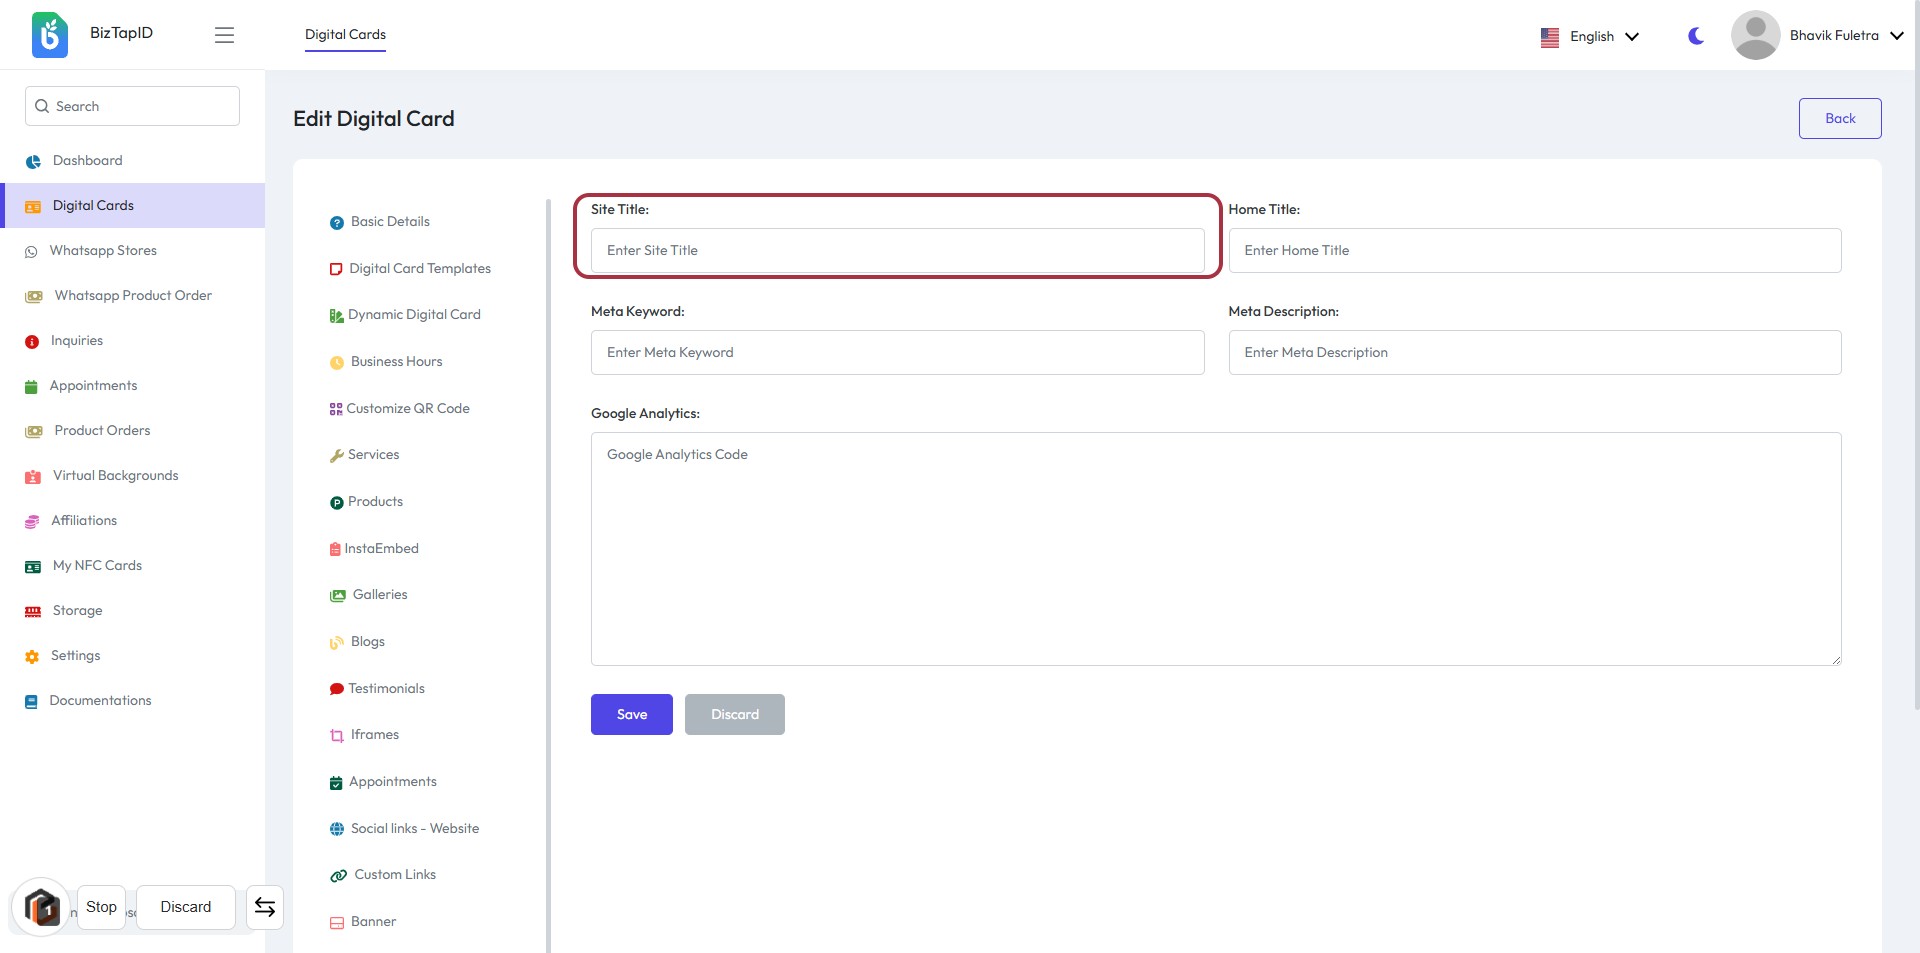Collapse sidebar with hamburger menu icon
This screenshot has height=953, width=1920.
224,35
